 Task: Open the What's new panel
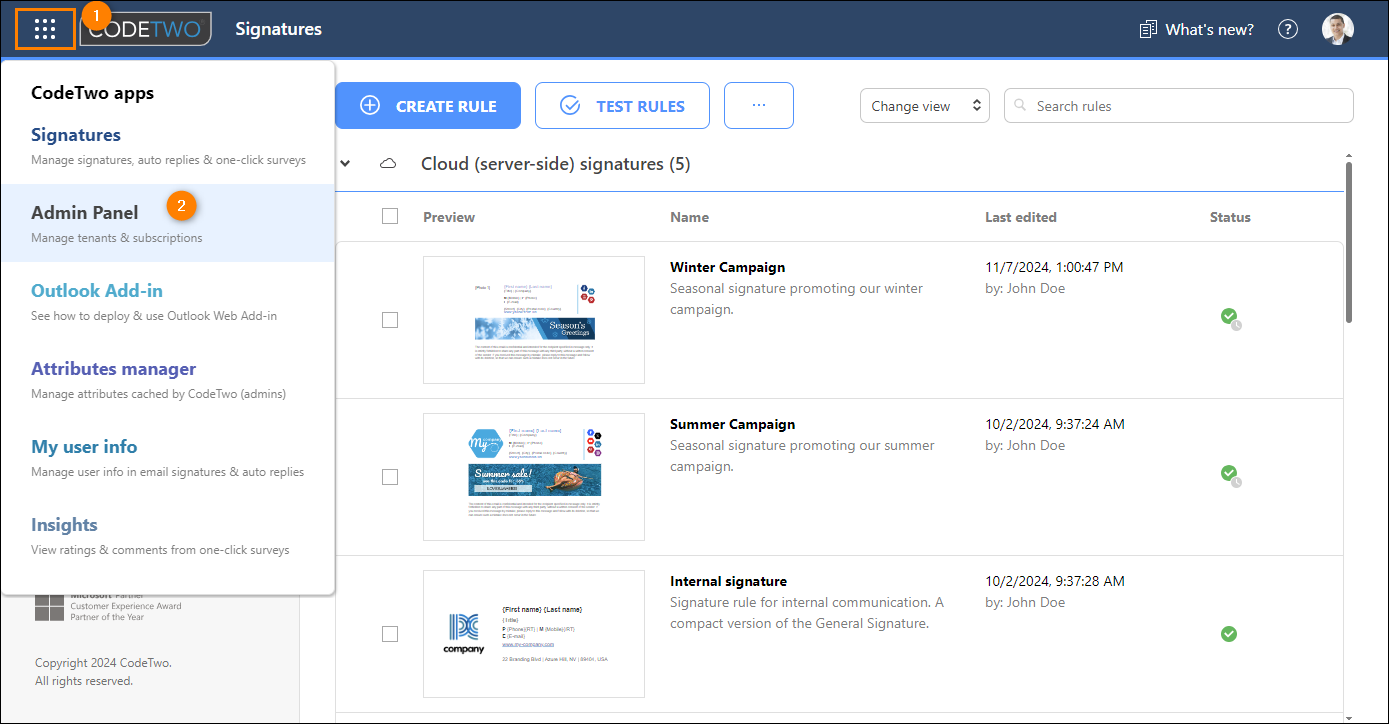(x=1197, y=29)
